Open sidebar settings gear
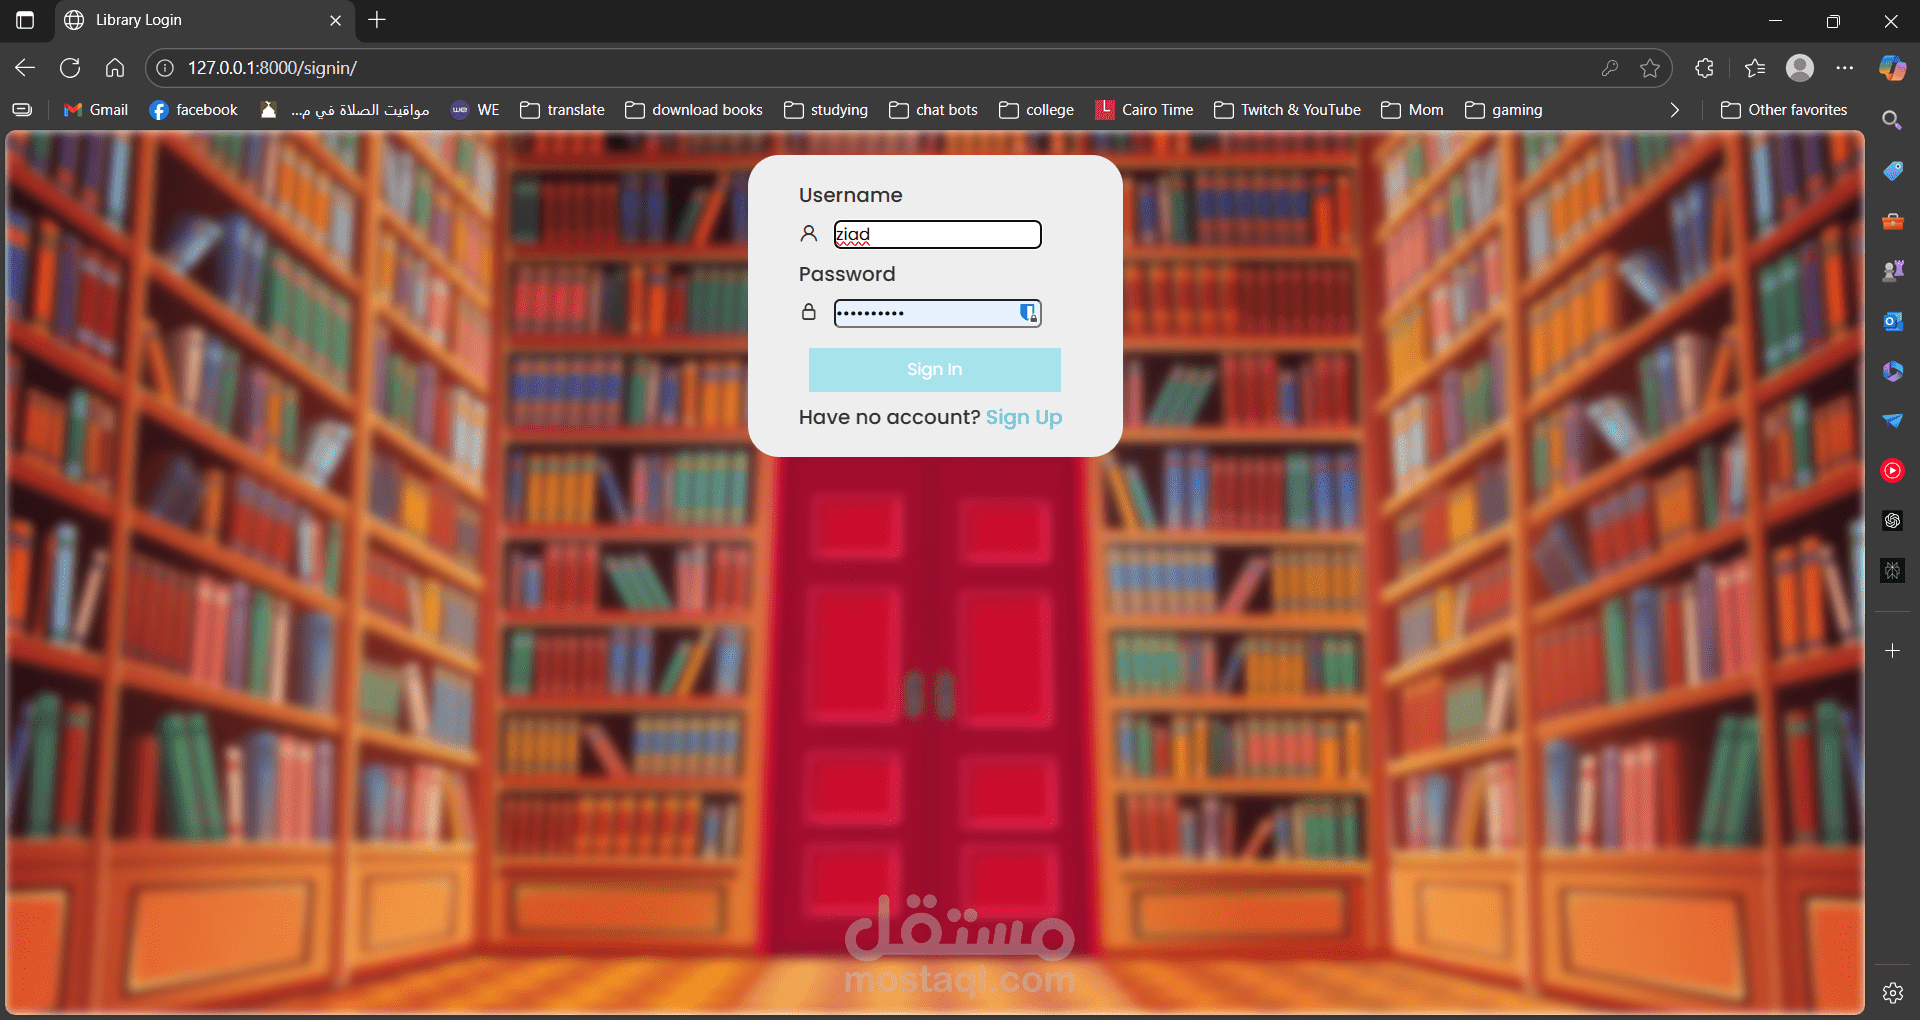Image resolution: width=1920 pixels, height=1020 pixels. [1892, 993]
